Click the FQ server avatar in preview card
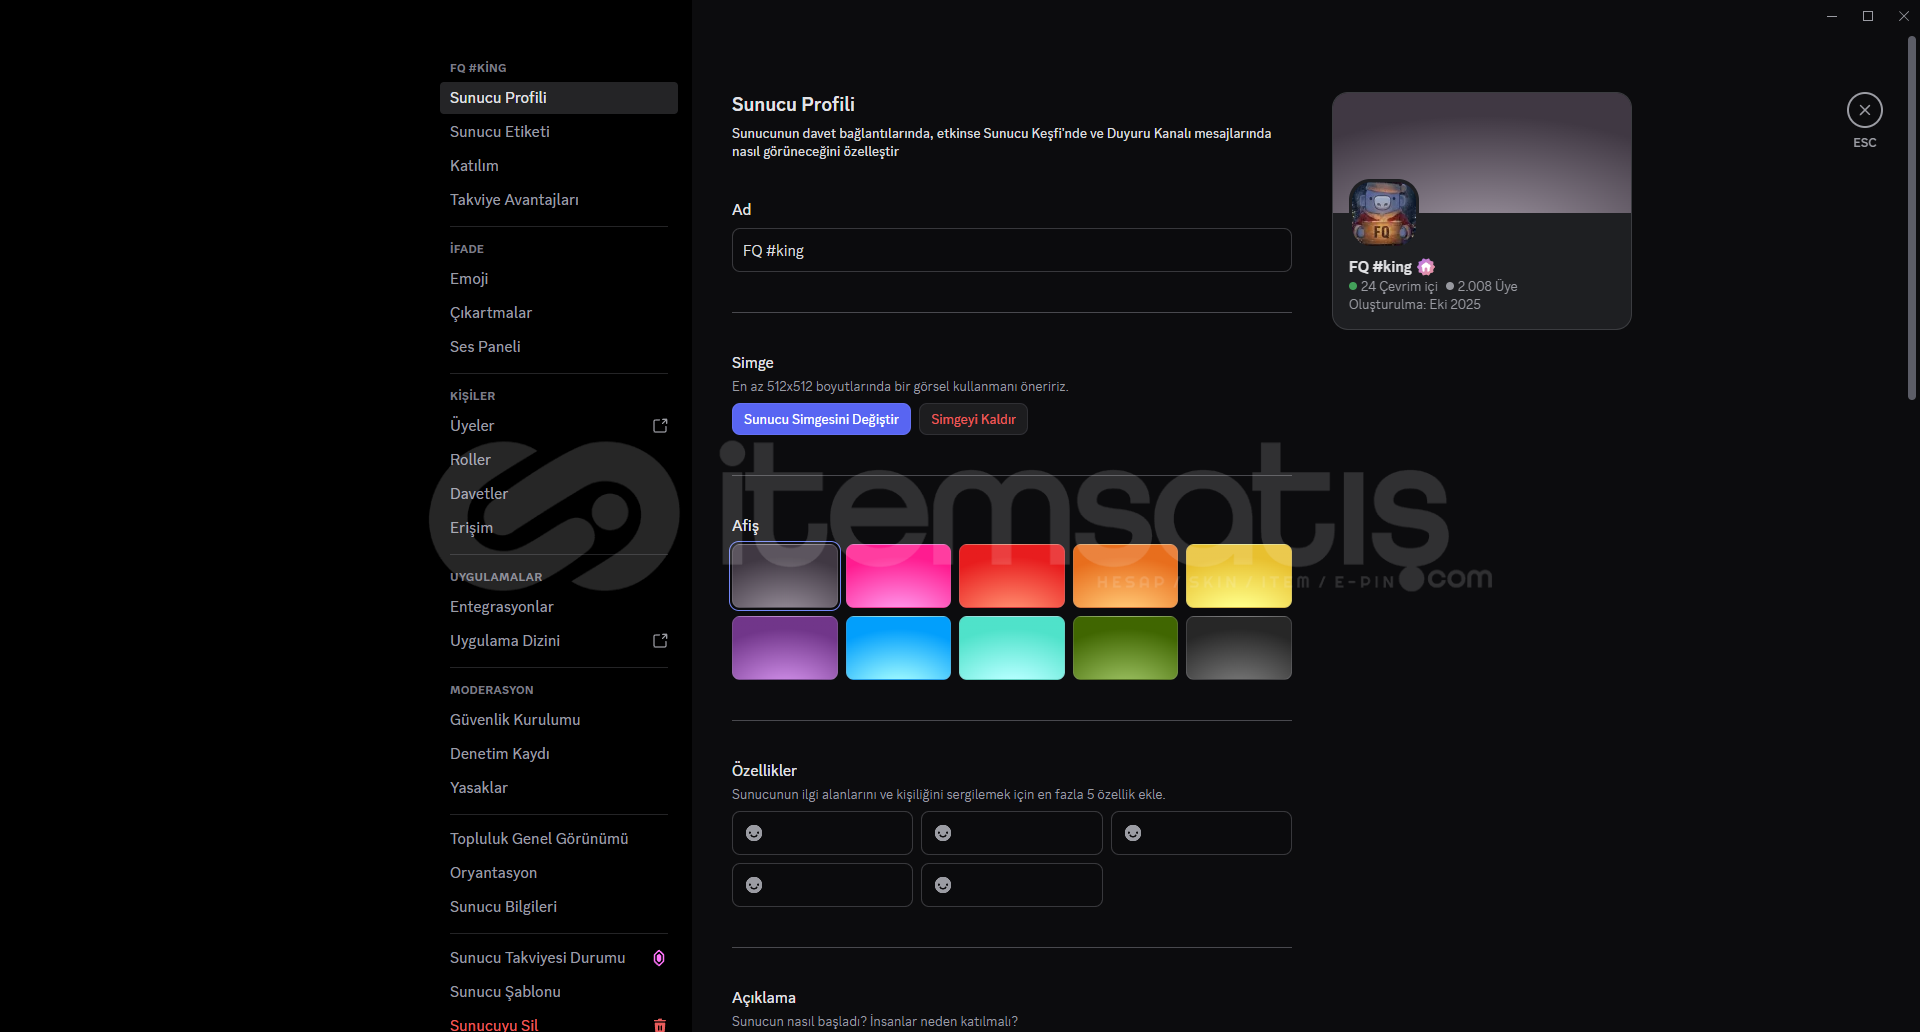1920x1032 pixels. [1383, 213]
